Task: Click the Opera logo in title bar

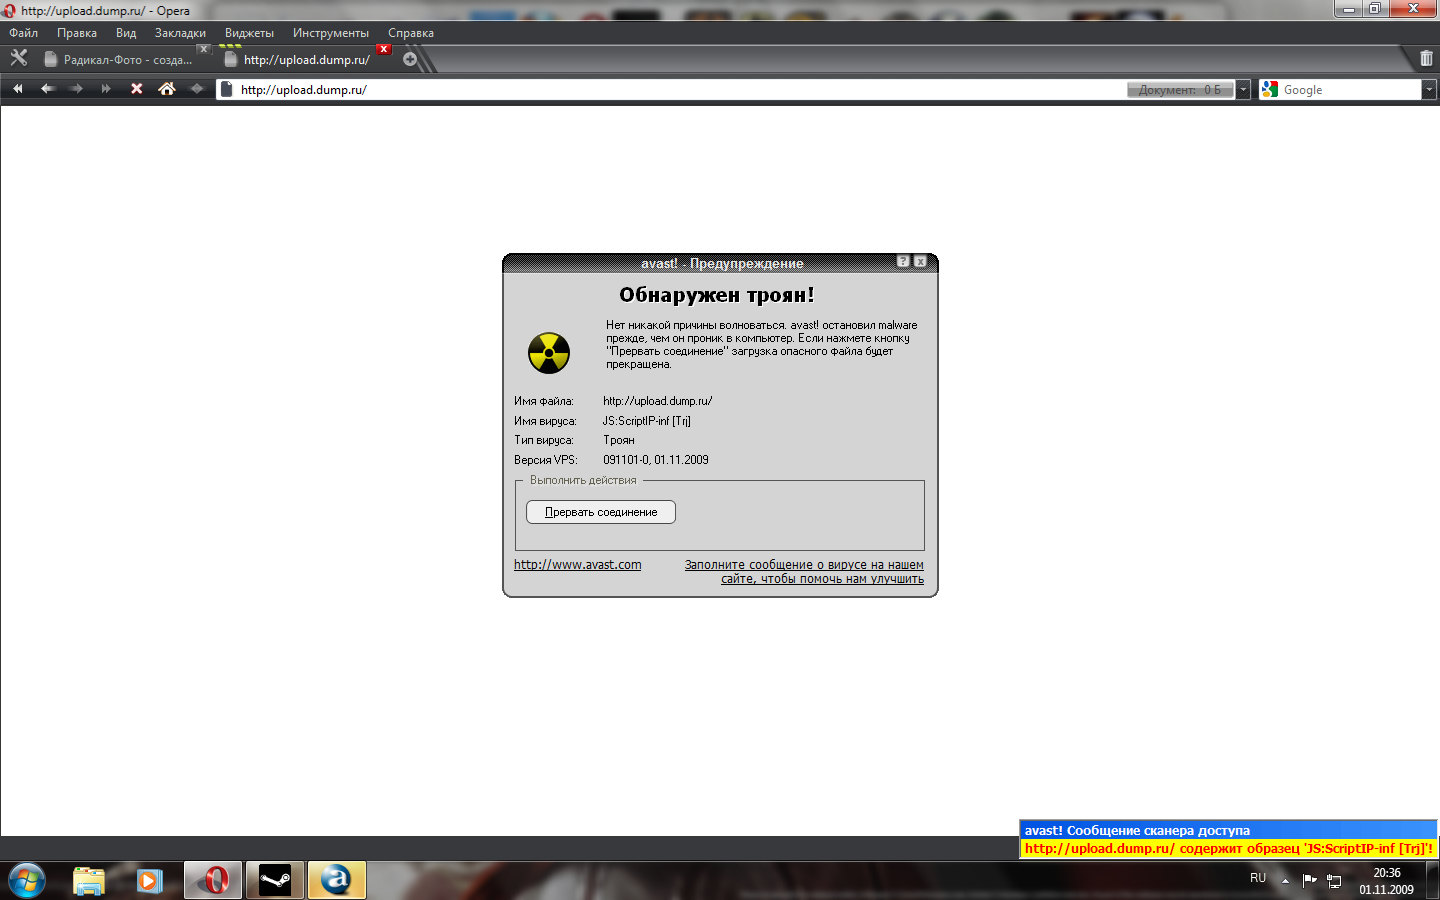Action: click(9, 11)
